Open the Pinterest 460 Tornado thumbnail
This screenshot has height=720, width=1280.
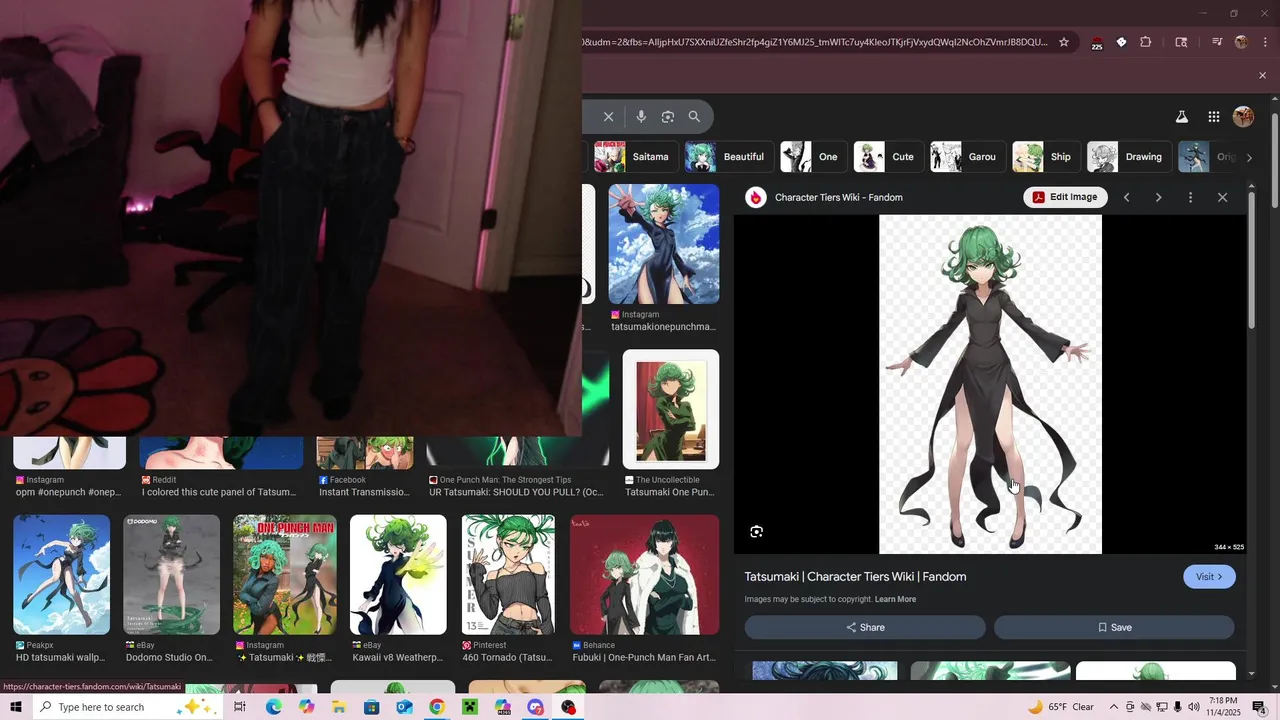508,575
